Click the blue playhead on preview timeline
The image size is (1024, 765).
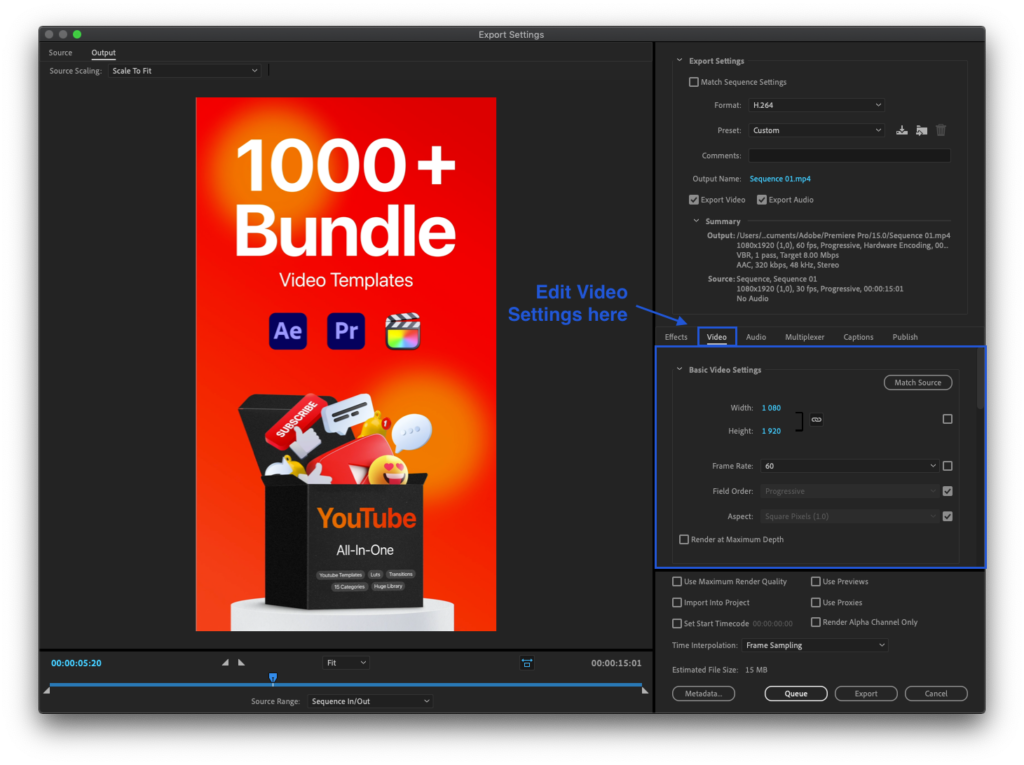(273, 678)
